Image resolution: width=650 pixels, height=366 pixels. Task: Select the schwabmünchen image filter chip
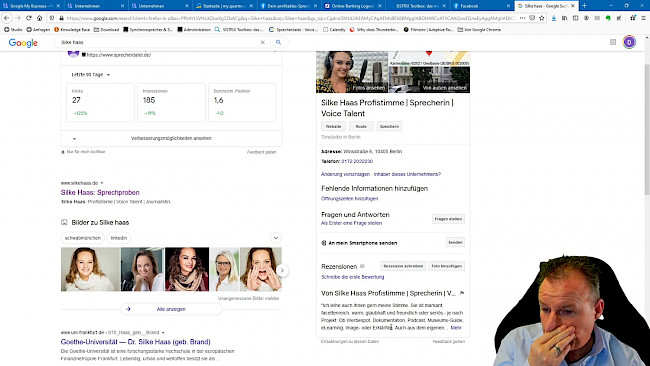point(83,238)
